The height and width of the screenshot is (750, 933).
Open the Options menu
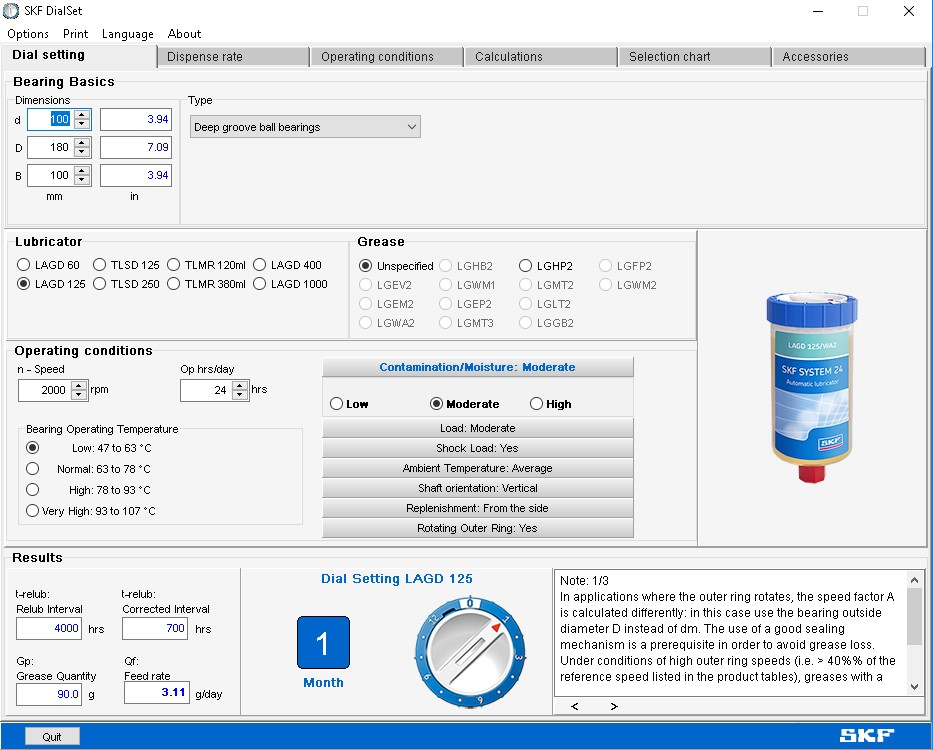(x=27, y=34)
